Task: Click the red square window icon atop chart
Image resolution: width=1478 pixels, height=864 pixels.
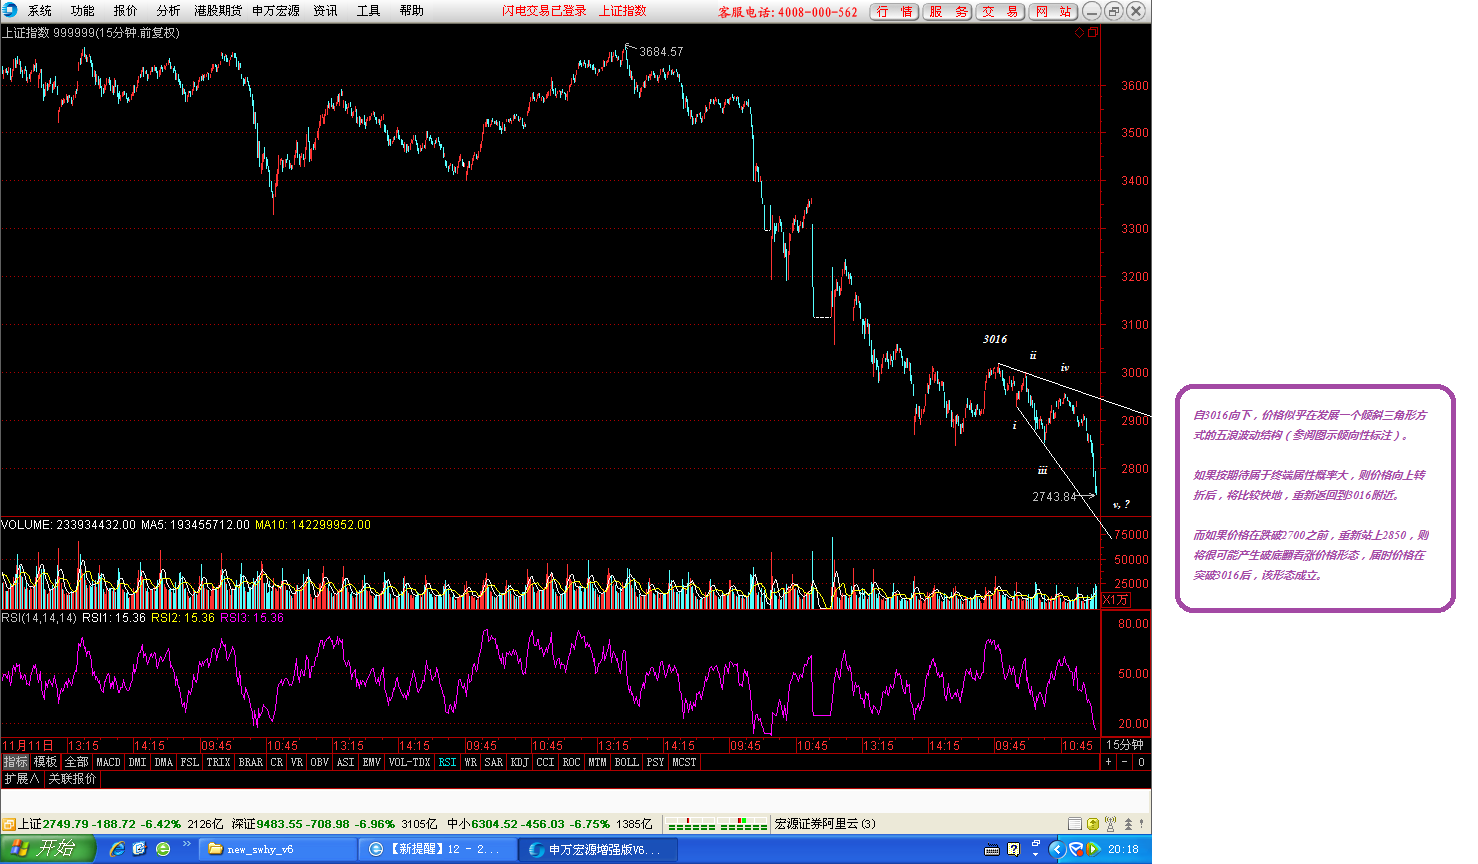Action: coord(1093,33)
